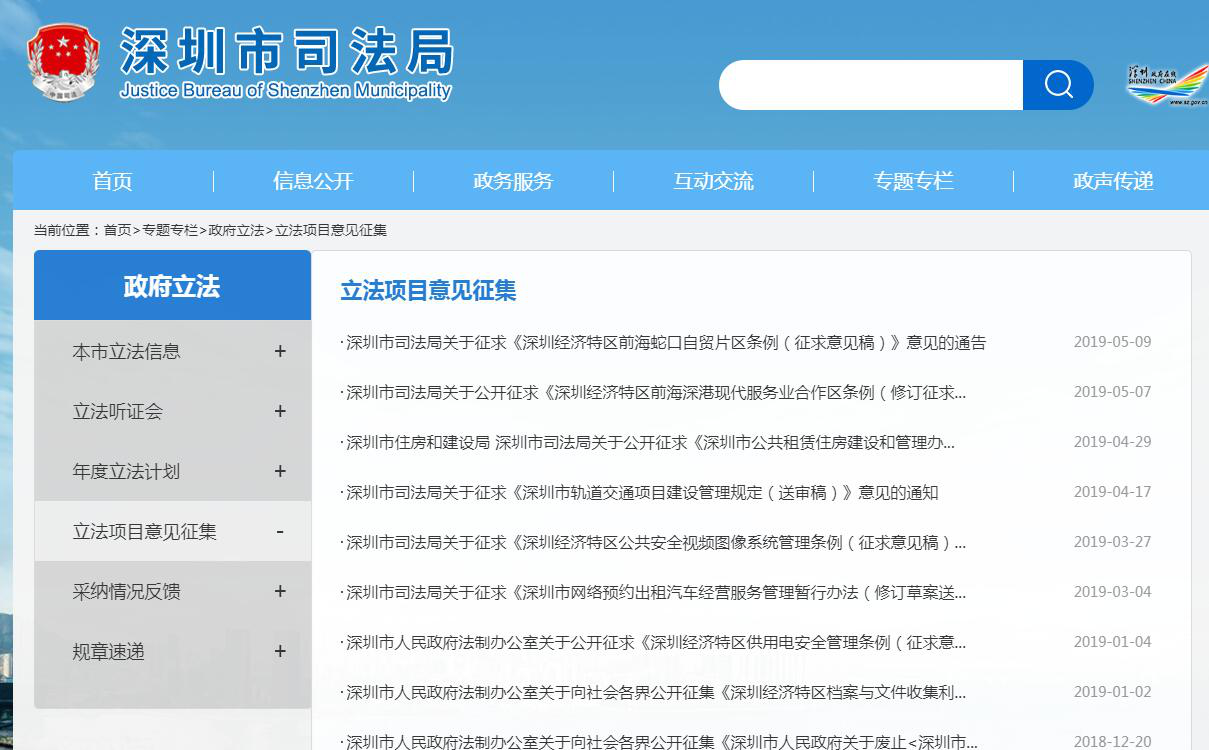Screen dimensions: 1209x750
Task: Open the 互动交流 navigation item
Action: click(713, 181)
